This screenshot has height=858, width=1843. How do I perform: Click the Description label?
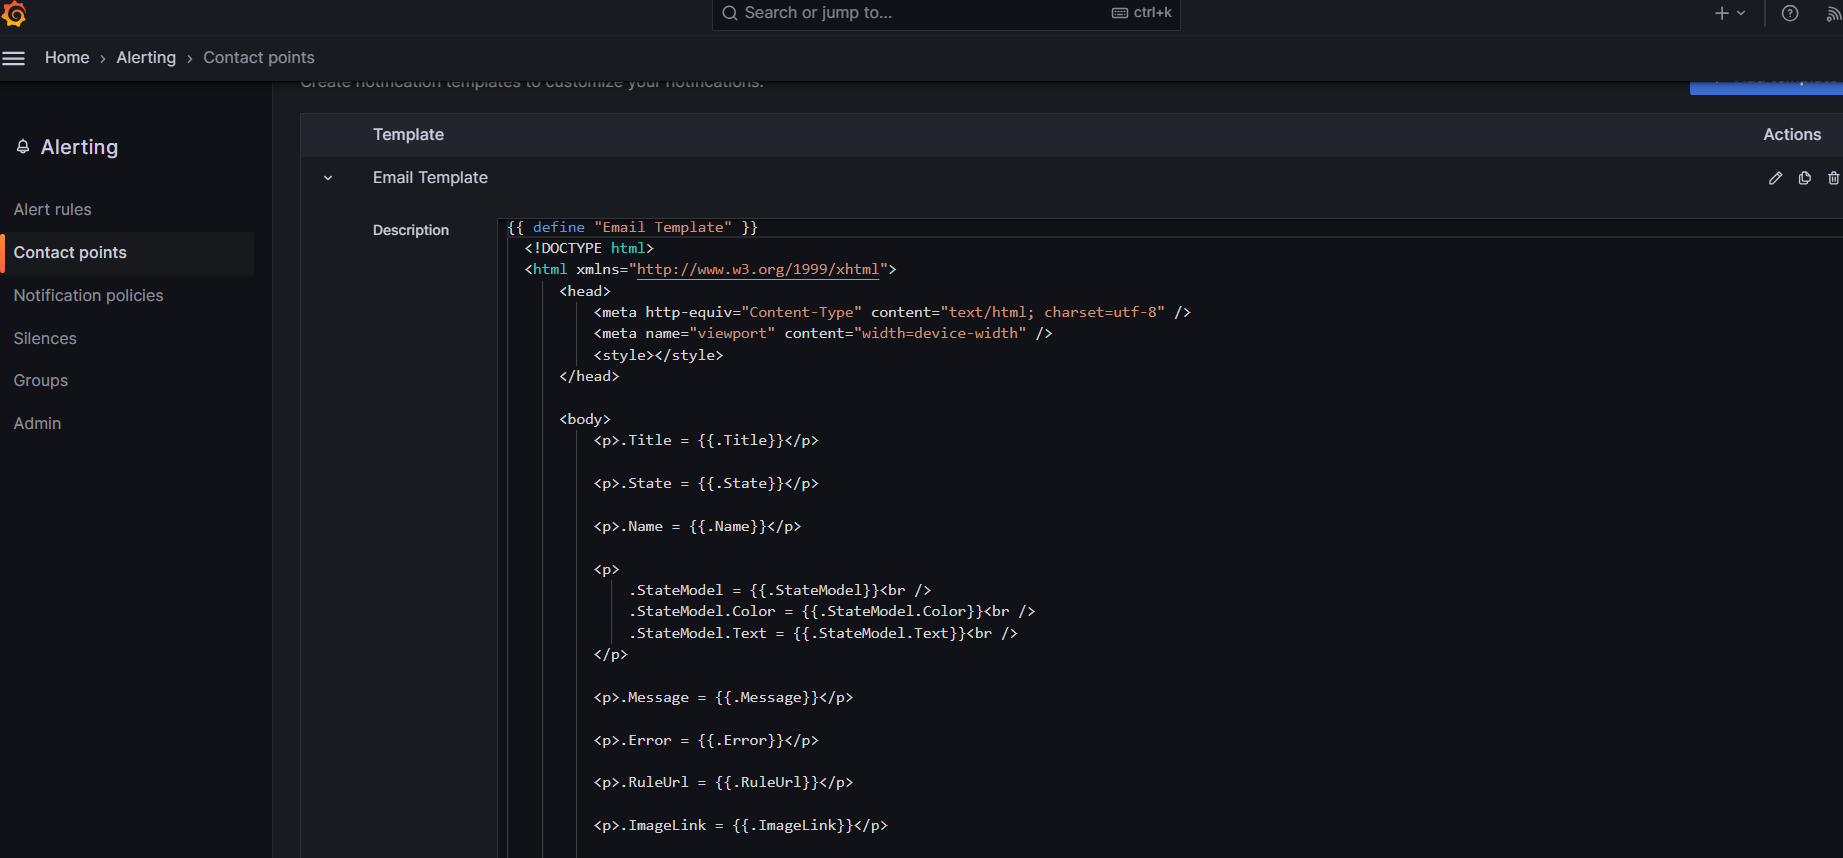[x=411, y=230]
